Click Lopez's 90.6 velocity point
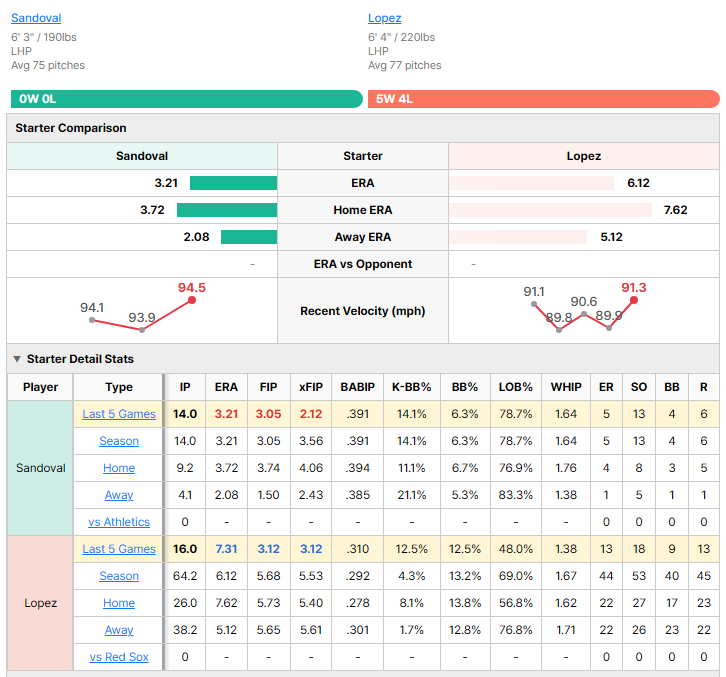This screenshot has height=677, width=726. [584, 314]
